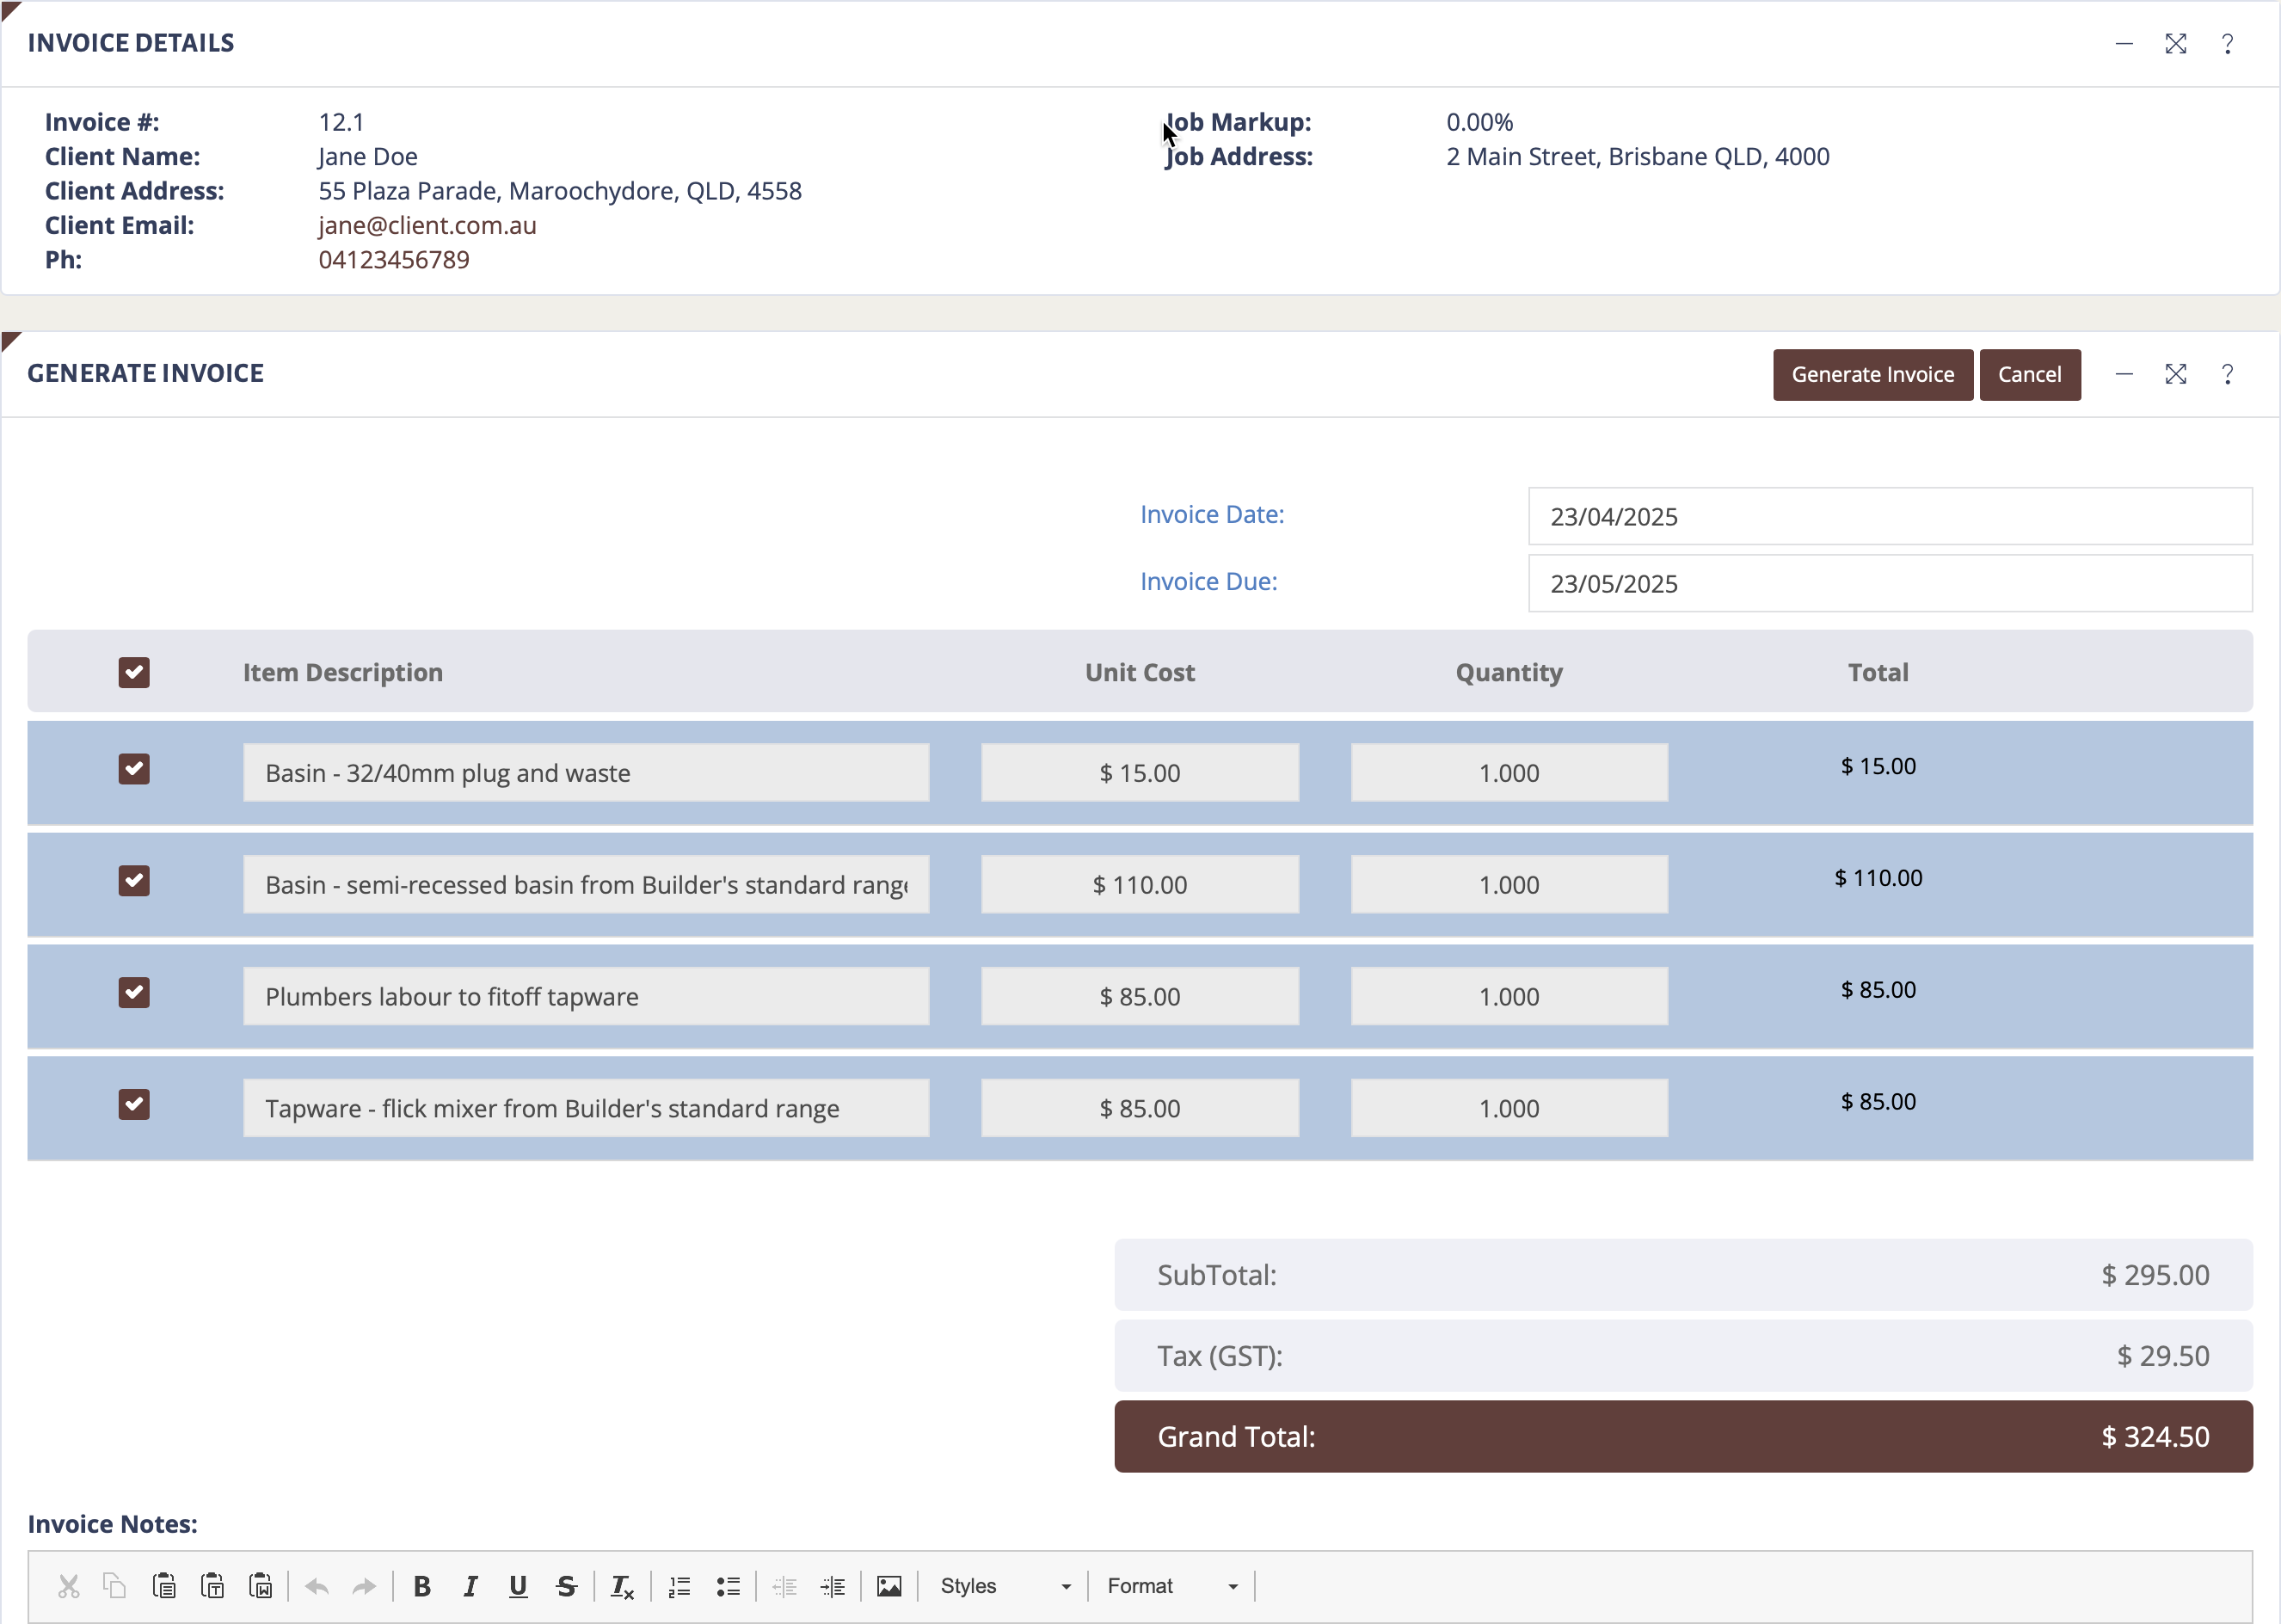Open the jane@client.com.au email link

(x=427, y=225)
